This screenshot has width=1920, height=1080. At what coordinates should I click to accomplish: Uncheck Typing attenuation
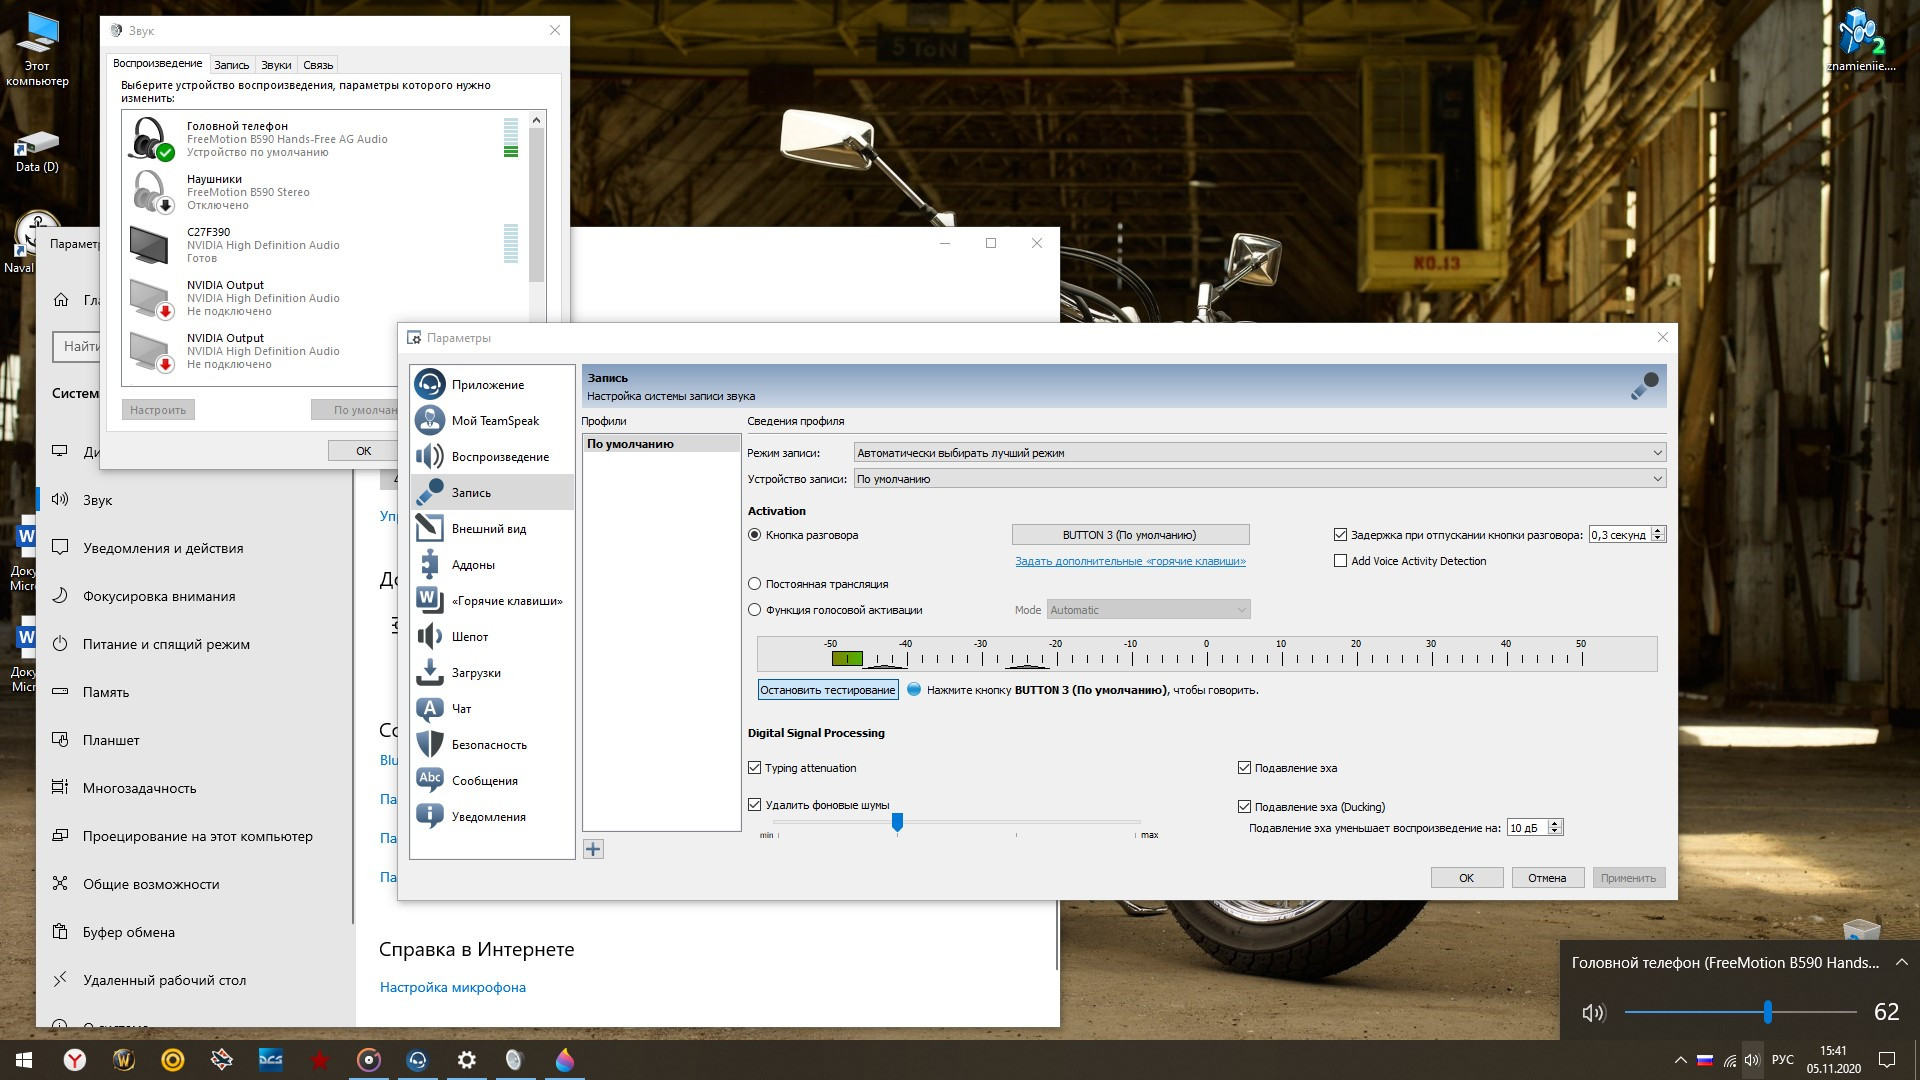tap(755, 768)
